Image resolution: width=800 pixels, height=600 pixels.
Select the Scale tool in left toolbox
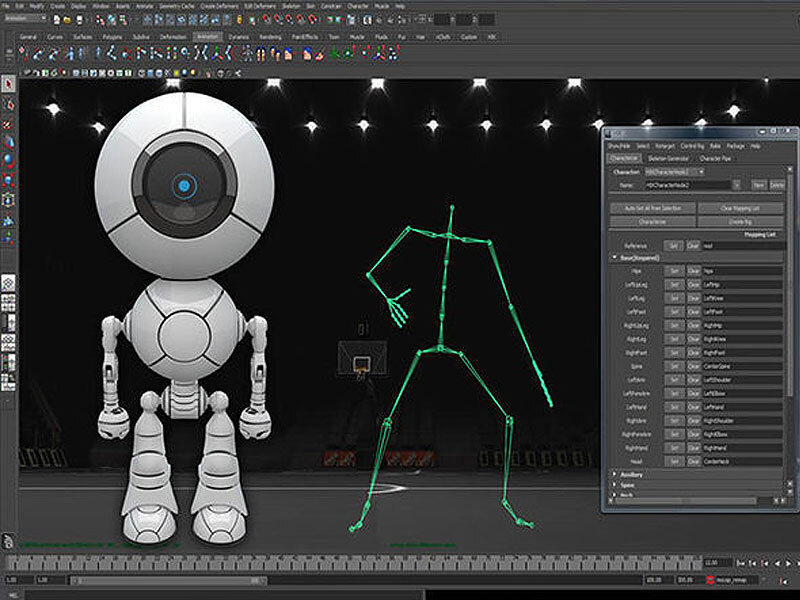click(x=8, y=179)
